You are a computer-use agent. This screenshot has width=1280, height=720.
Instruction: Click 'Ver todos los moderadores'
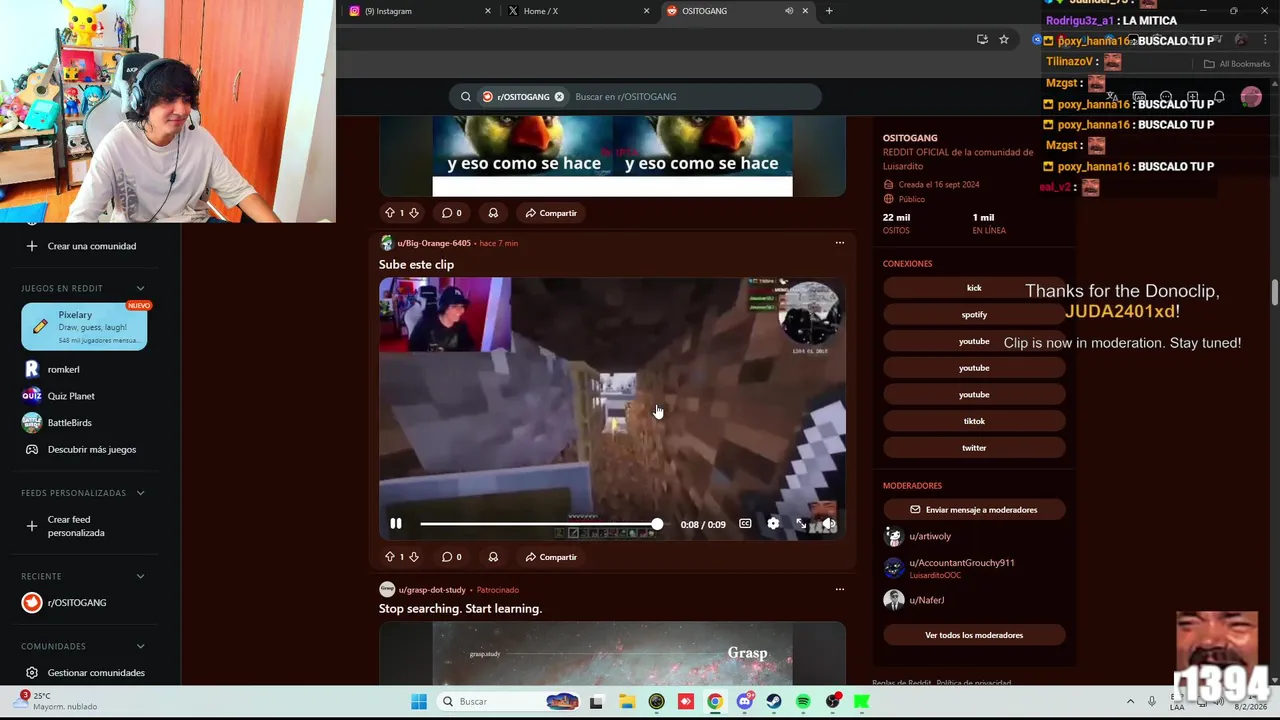[974, 636]
